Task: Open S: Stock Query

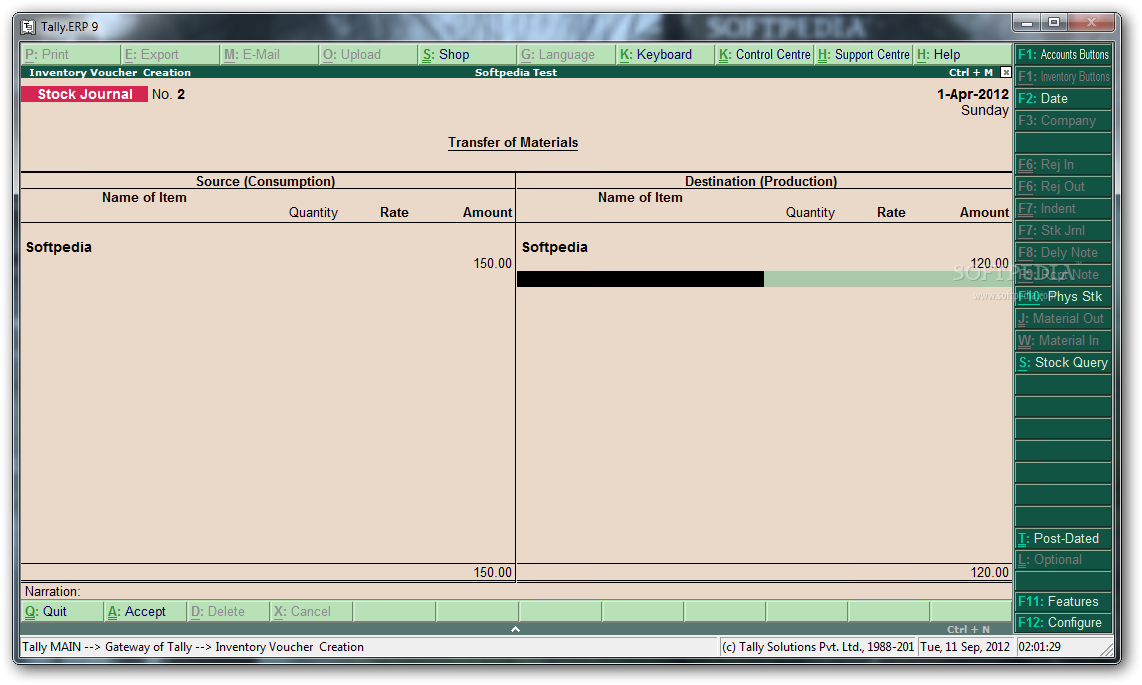Action: pos(1063,363)
